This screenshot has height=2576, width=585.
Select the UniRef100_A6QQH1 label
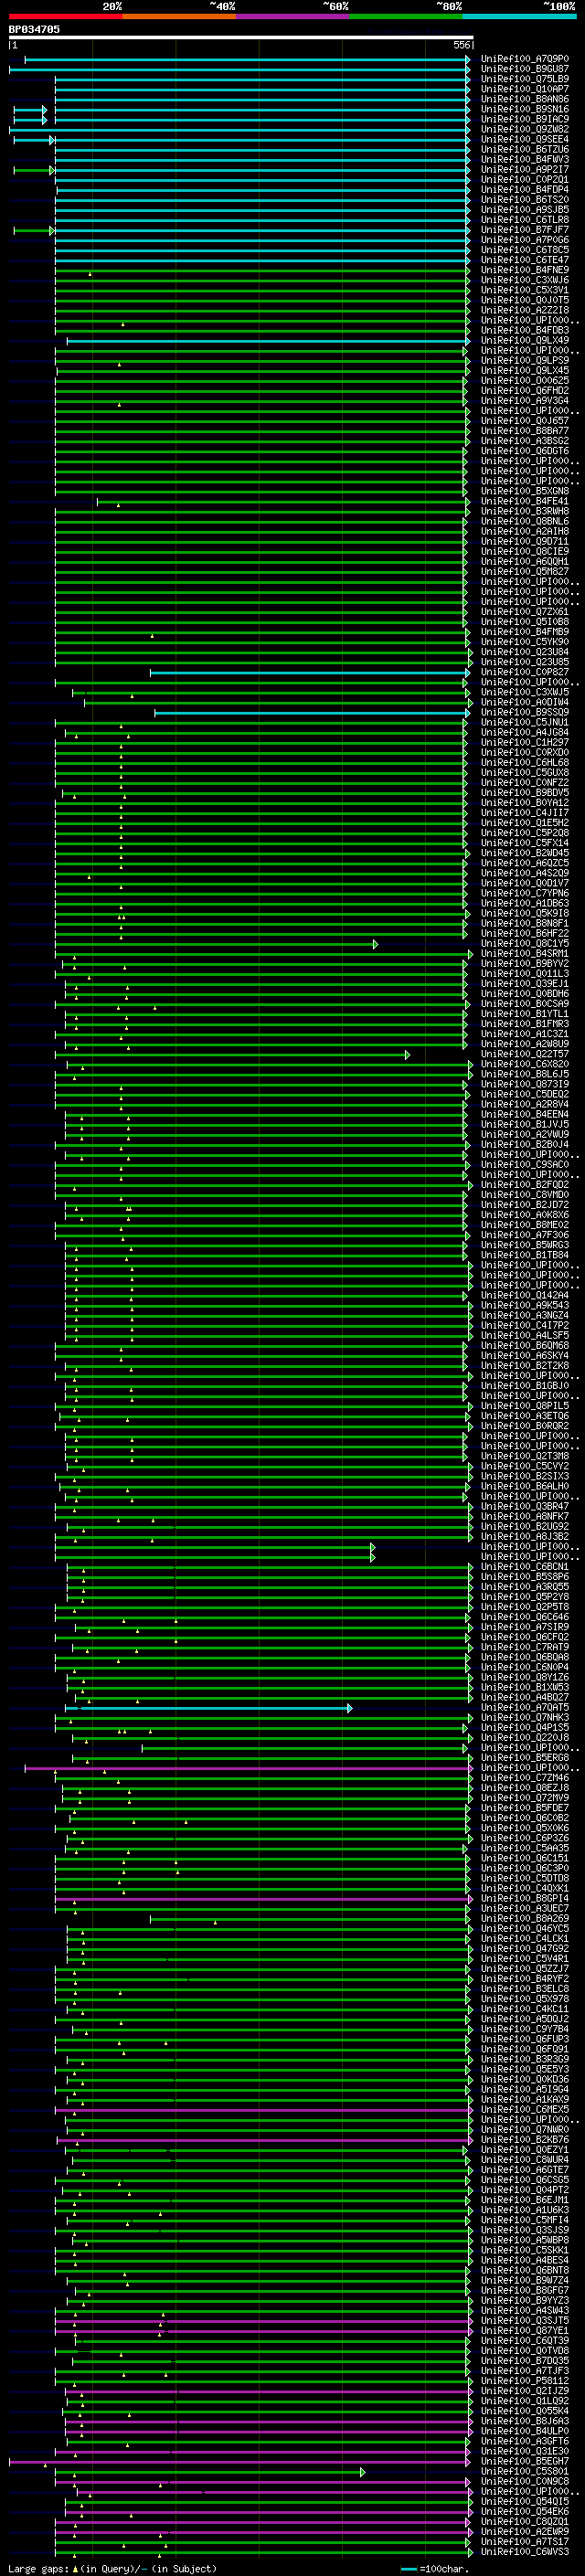coord(524,562)
